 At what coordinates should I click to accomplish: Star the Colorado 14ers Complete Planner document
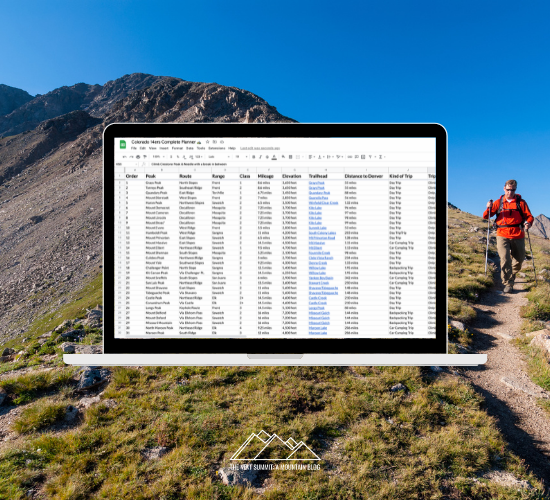click(x=208, y=142)
